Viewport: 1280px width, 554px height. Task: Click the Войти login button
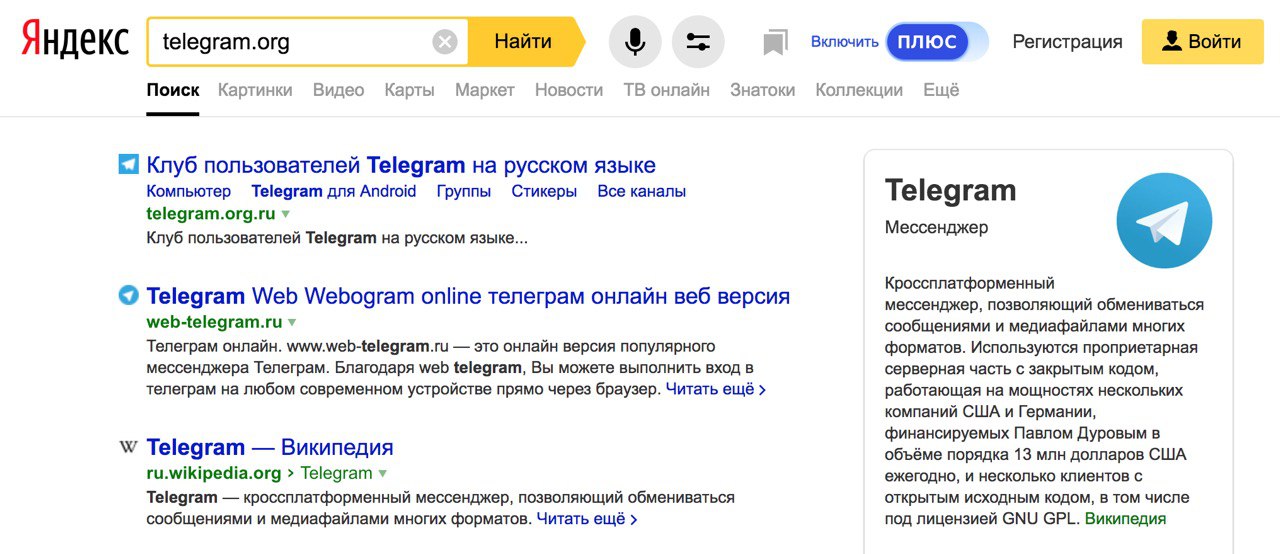tap(1202, 42)
